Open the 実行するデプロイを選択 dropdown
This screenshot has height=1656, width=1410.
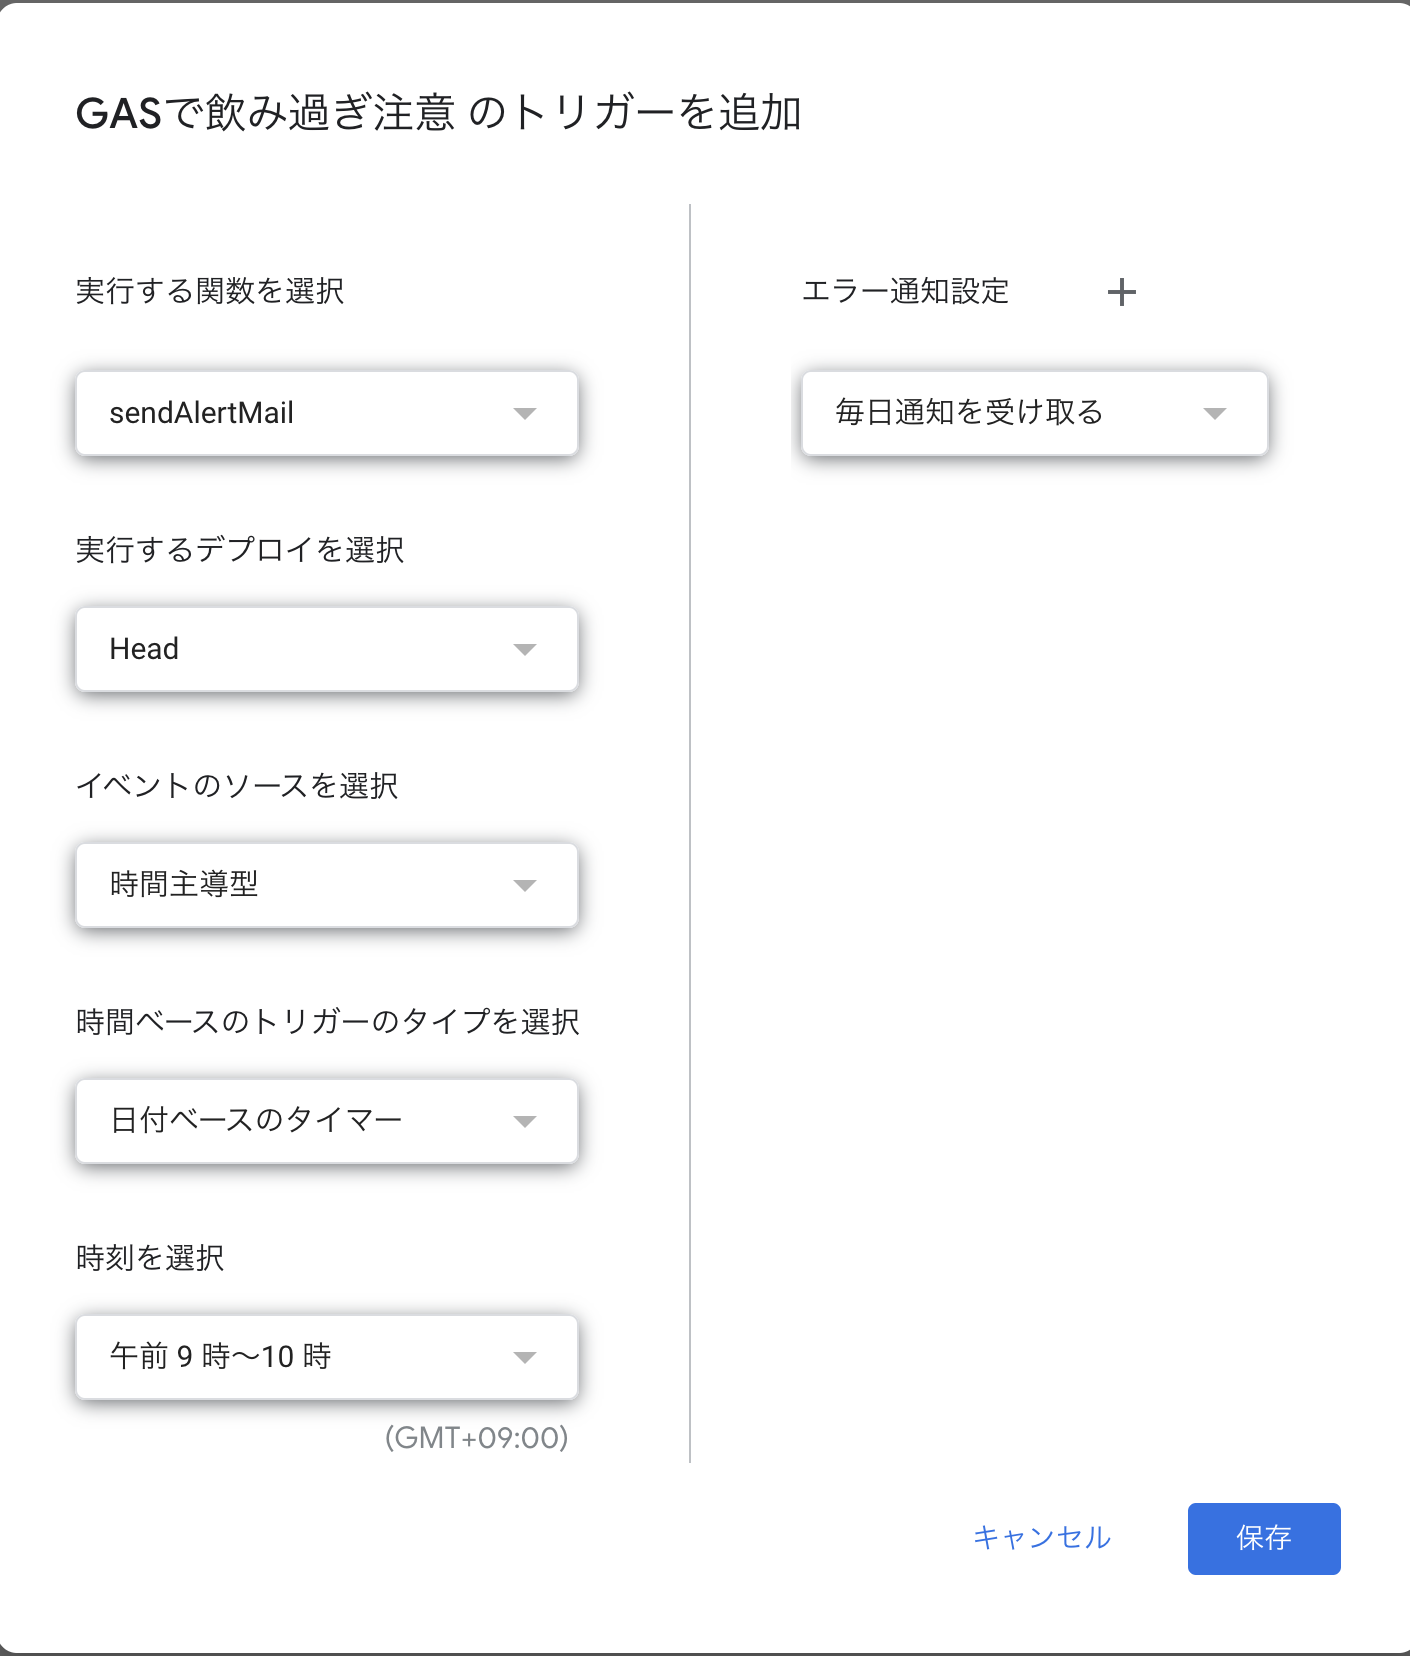click(327, 649)
